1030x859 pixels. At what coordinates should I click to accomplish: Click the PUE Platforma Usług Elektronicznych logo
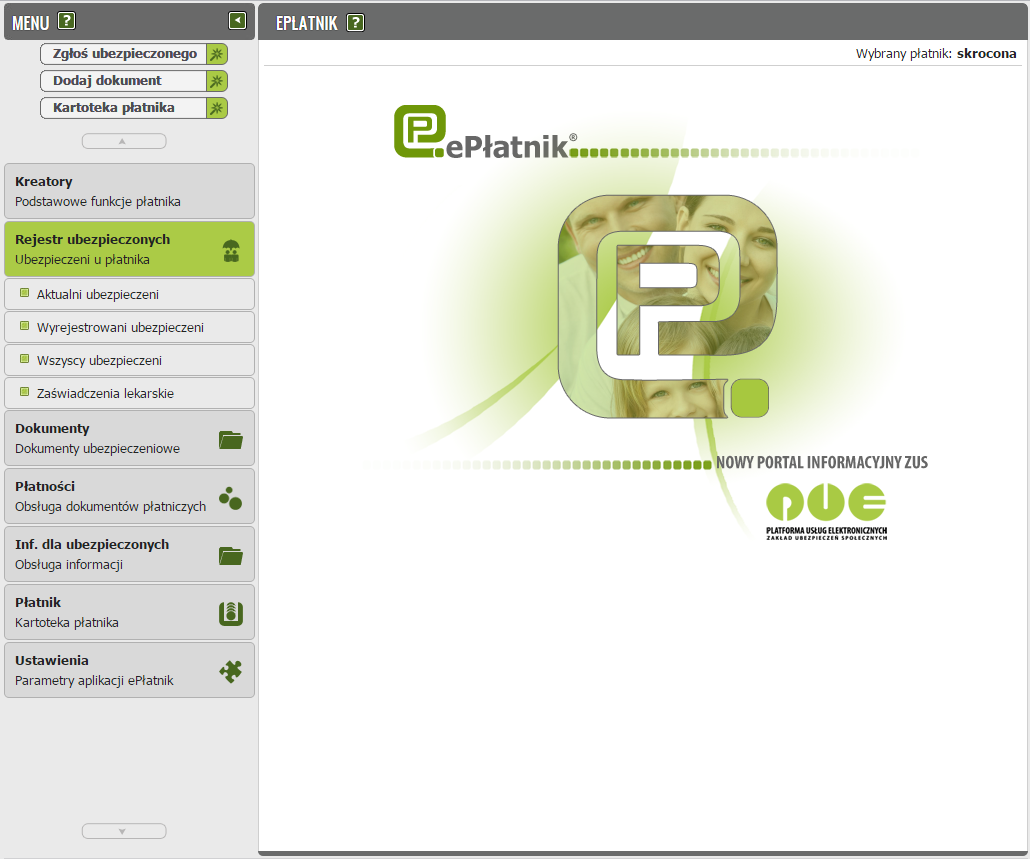(x=826, y=512)
